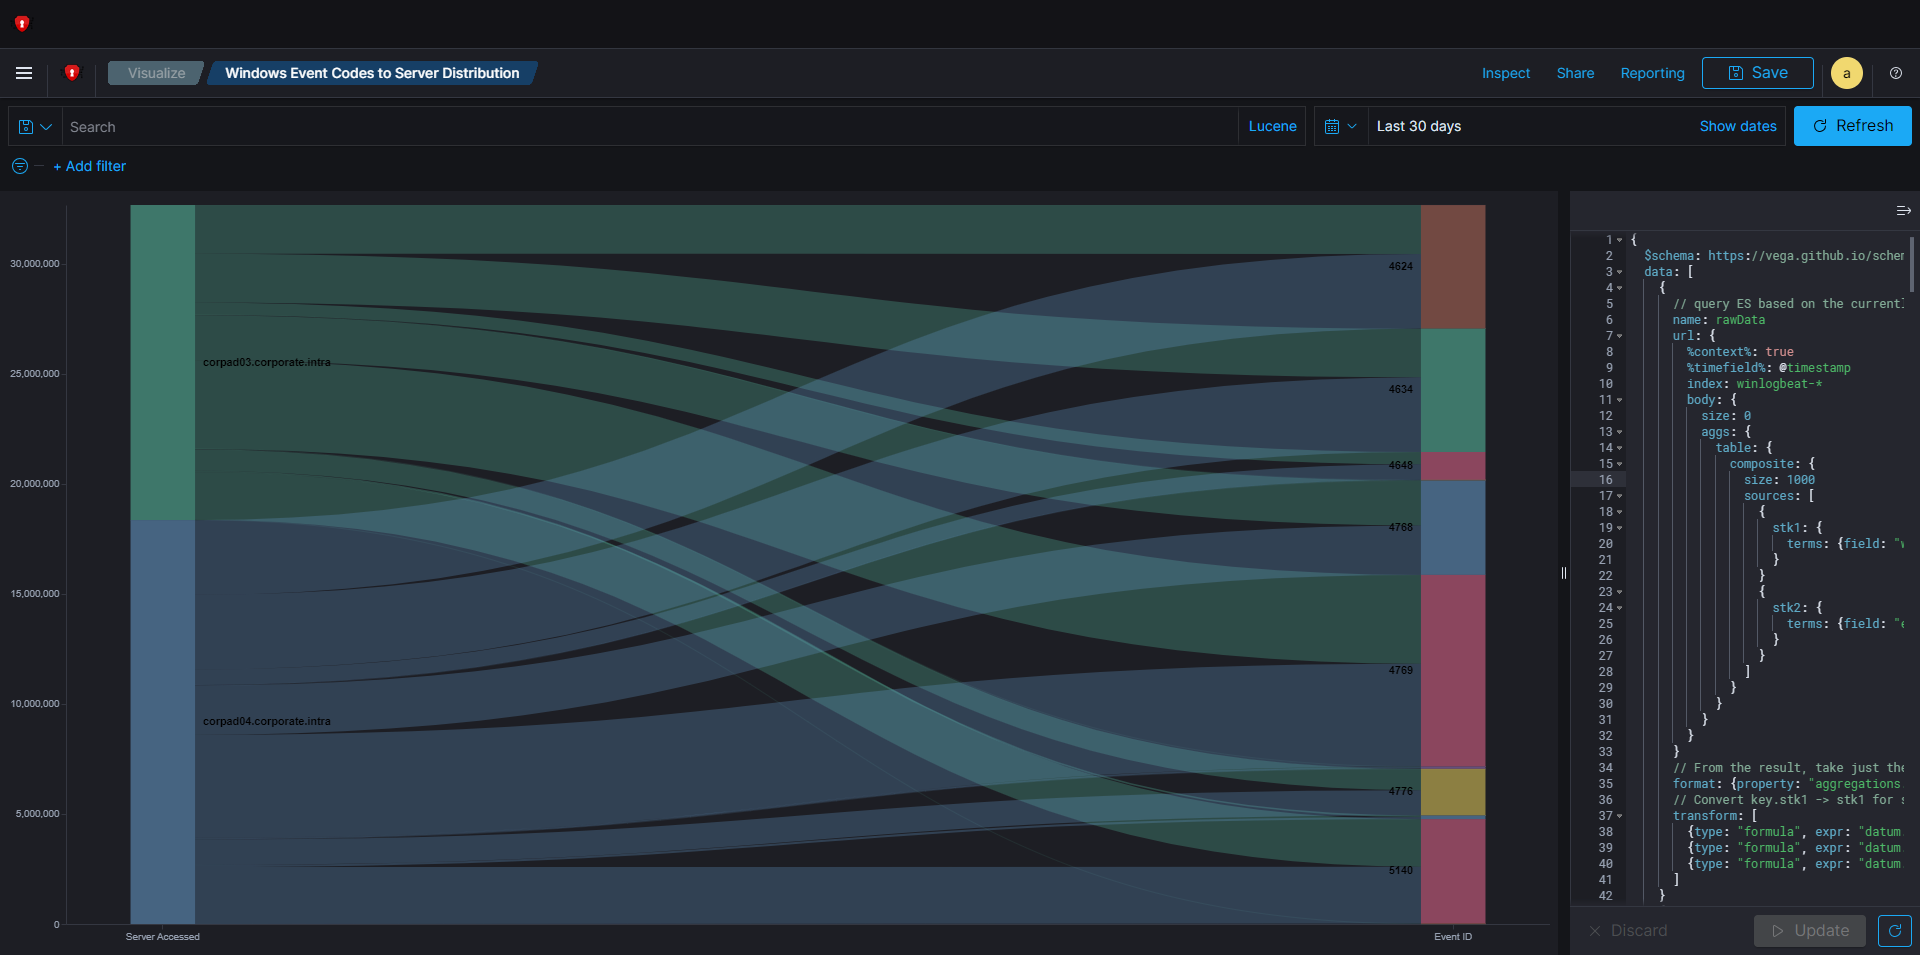This screenshot has height=955, width=1920.
Task: Open the saved query menu
Action: click(35, 127)
